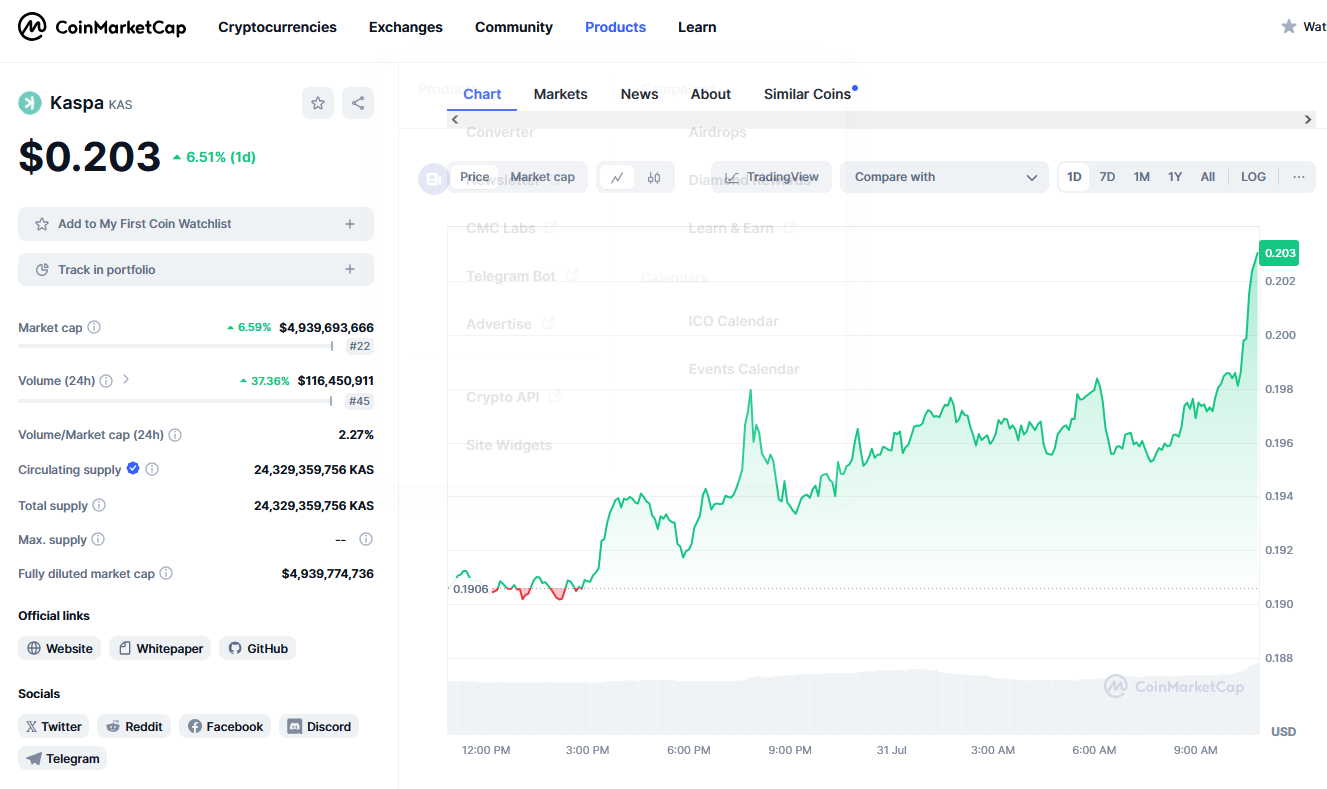Click the Max. supply info icon

(x=98, y=540)
